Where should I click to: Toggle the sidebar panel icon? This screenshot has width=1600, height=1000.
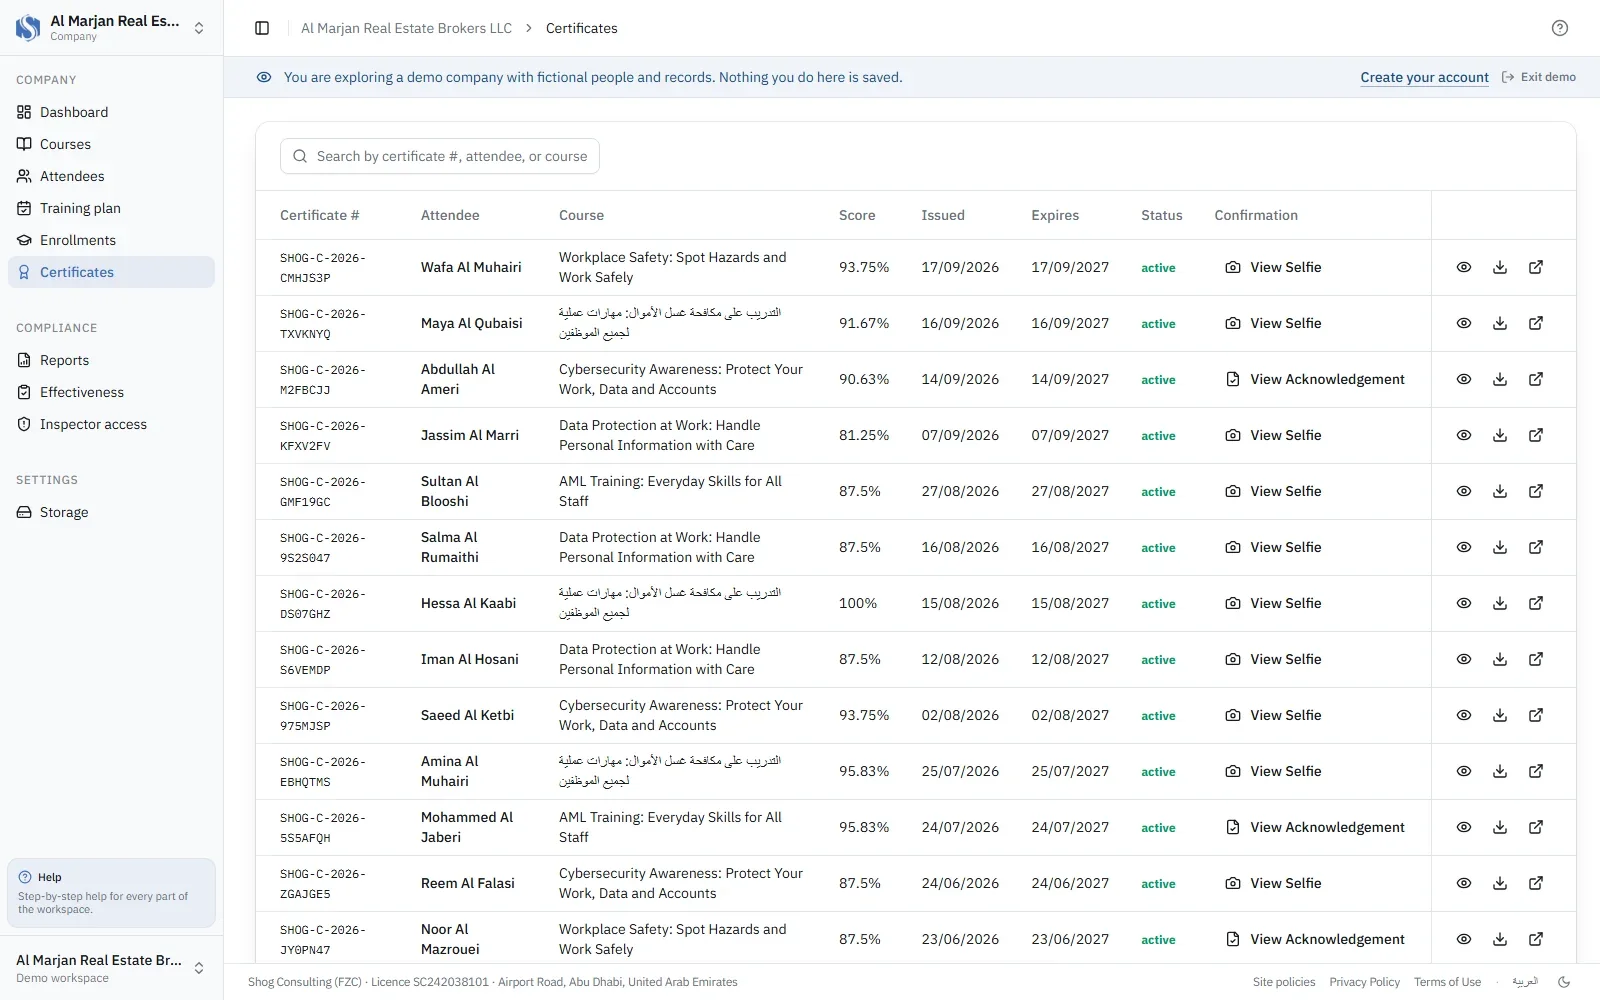(x=262, y=28)
